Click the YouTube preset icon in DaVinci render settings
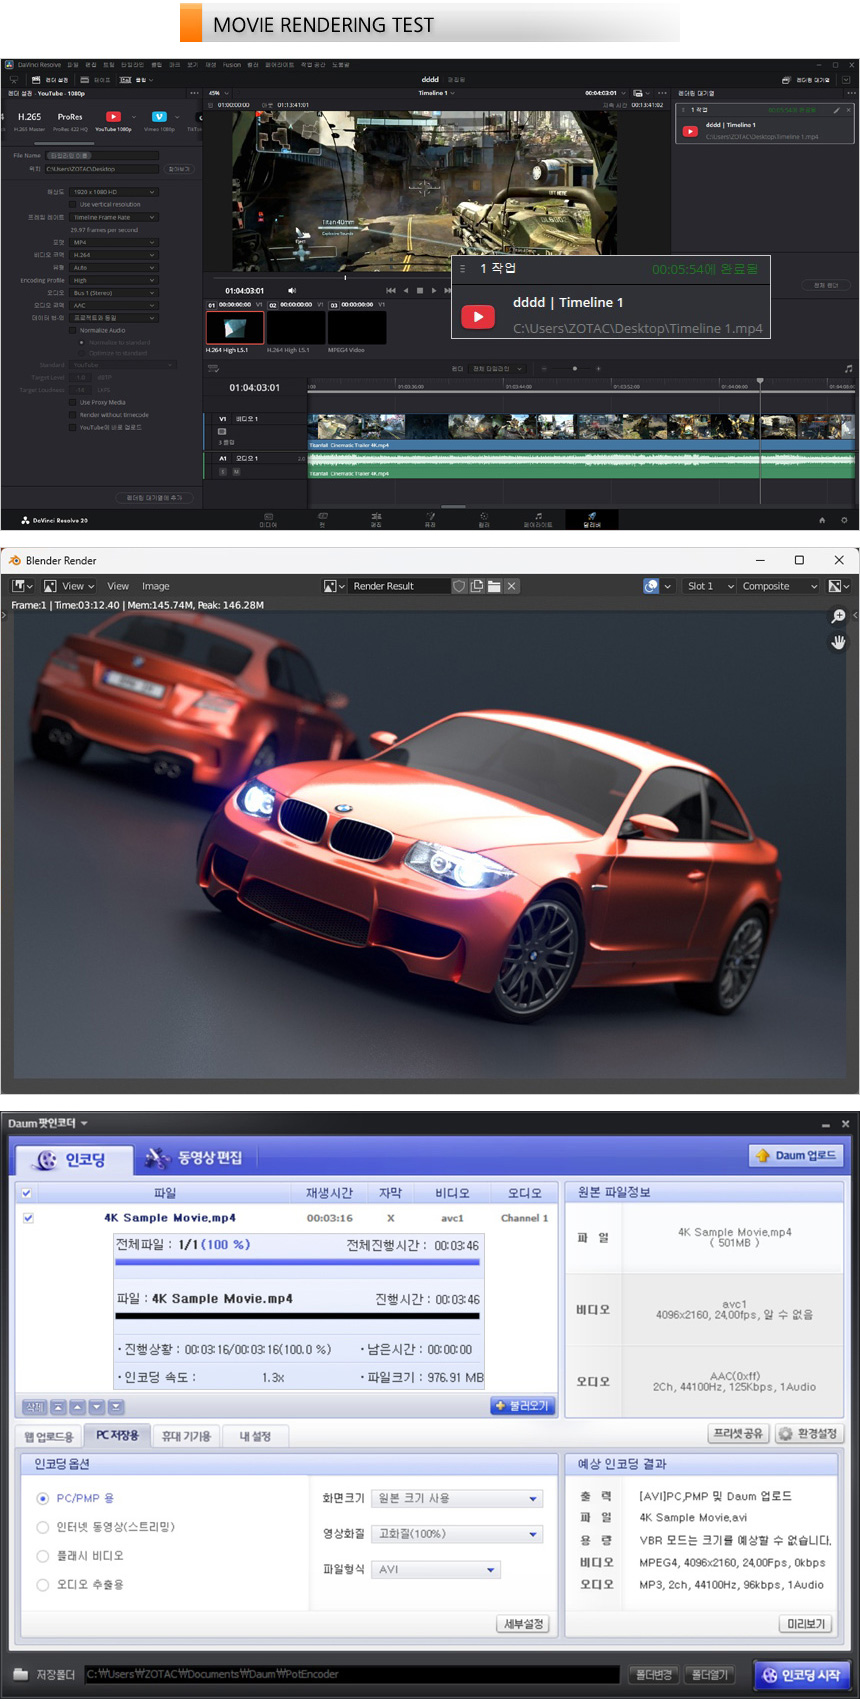 pyautogui.click(x=113, y=117)
